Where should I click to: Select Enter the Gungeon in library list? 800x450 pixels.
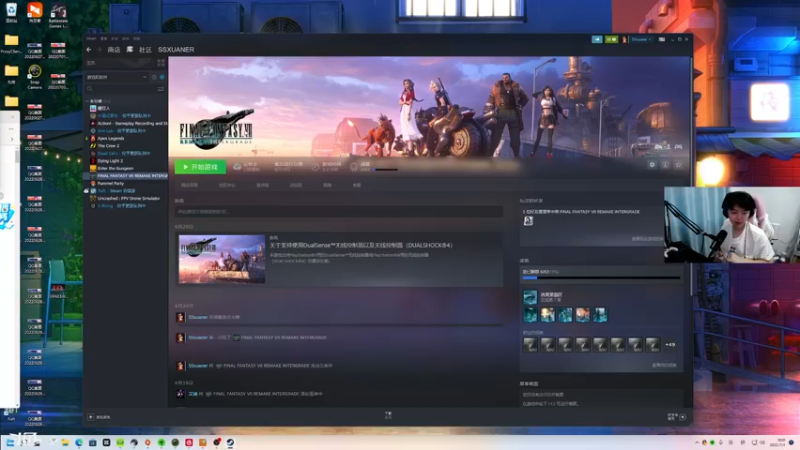115,168
